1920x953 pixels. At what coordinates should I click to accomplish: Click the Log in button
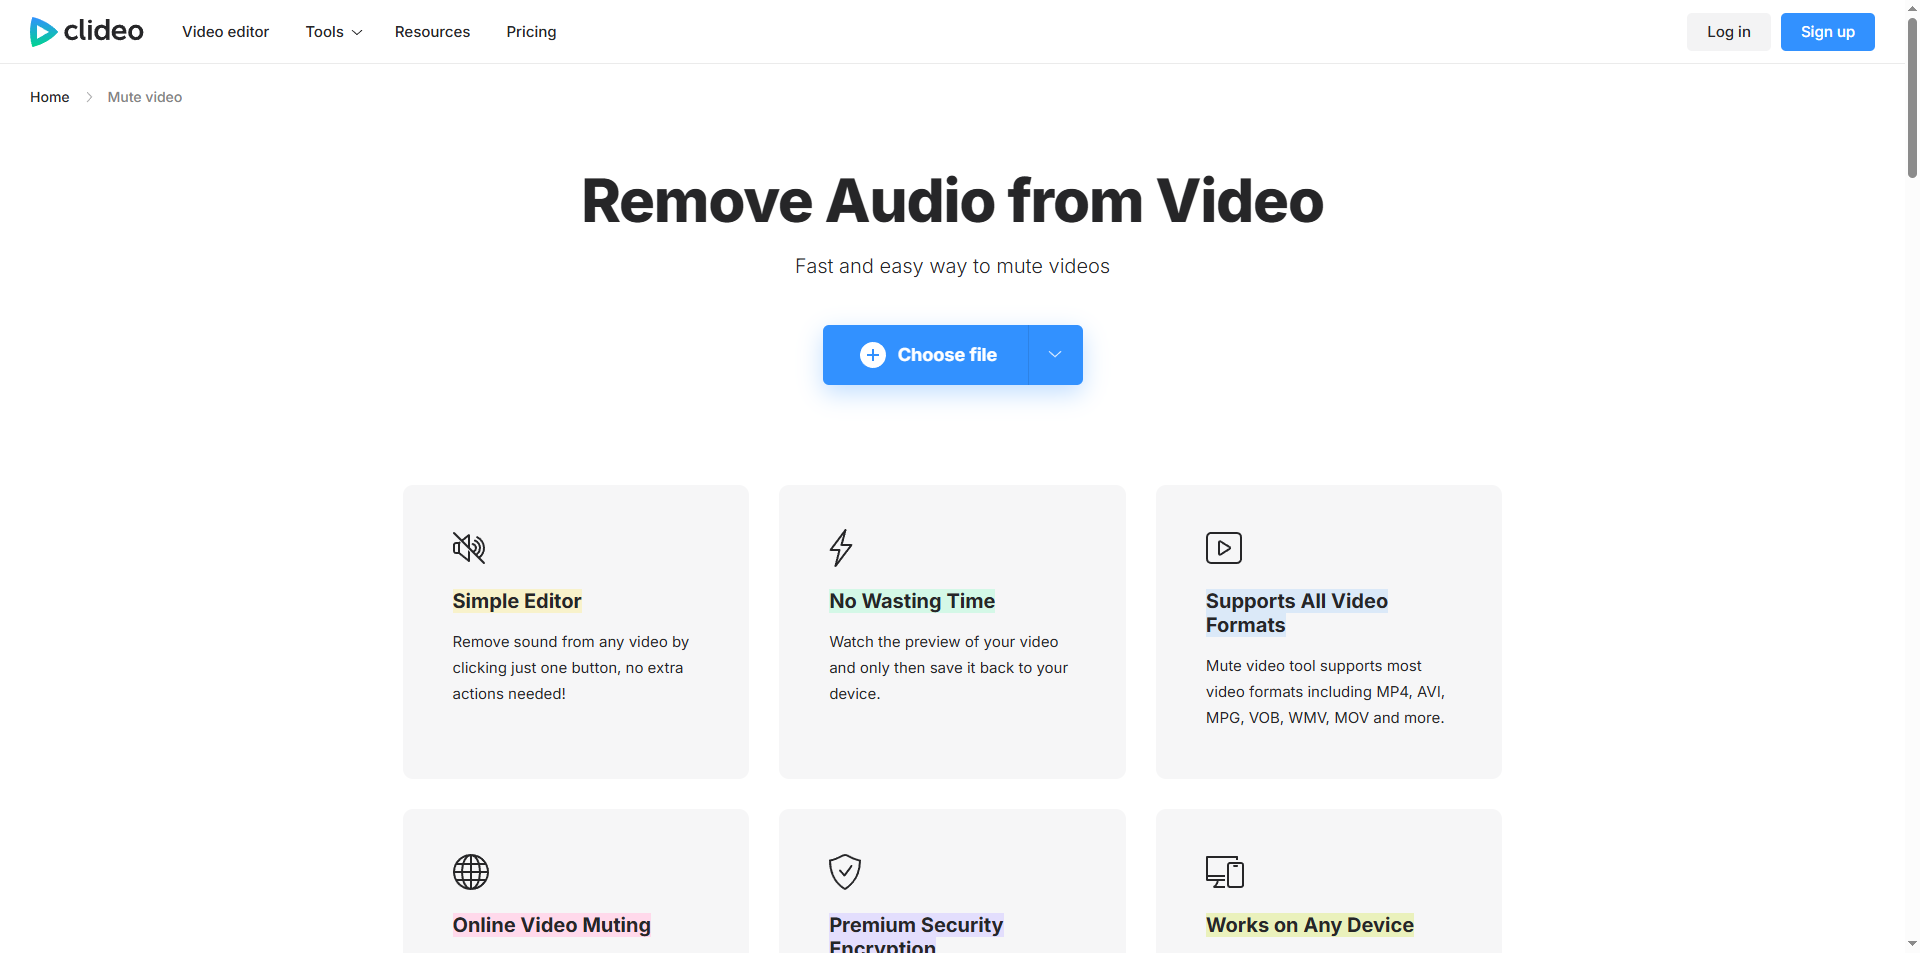(x=1728, y=31)
